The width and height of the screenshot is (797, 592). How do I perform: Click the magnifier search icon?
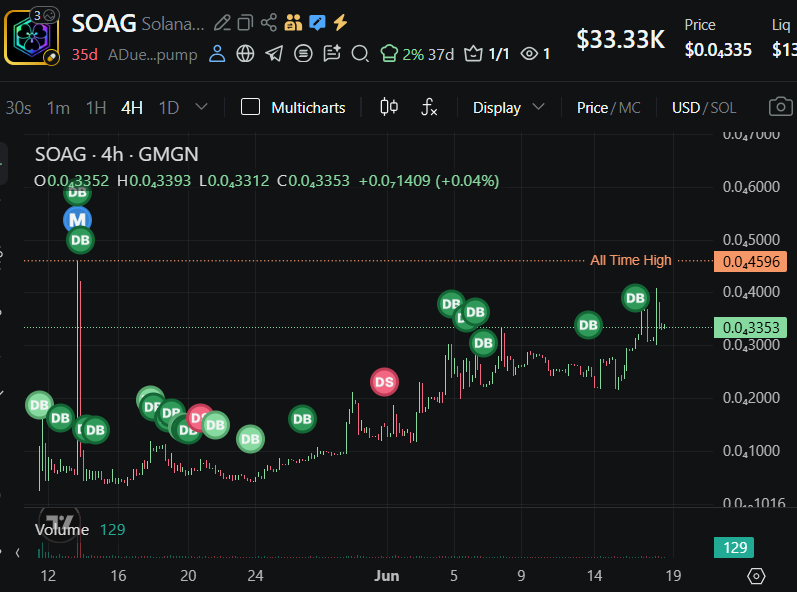(360, 53)
